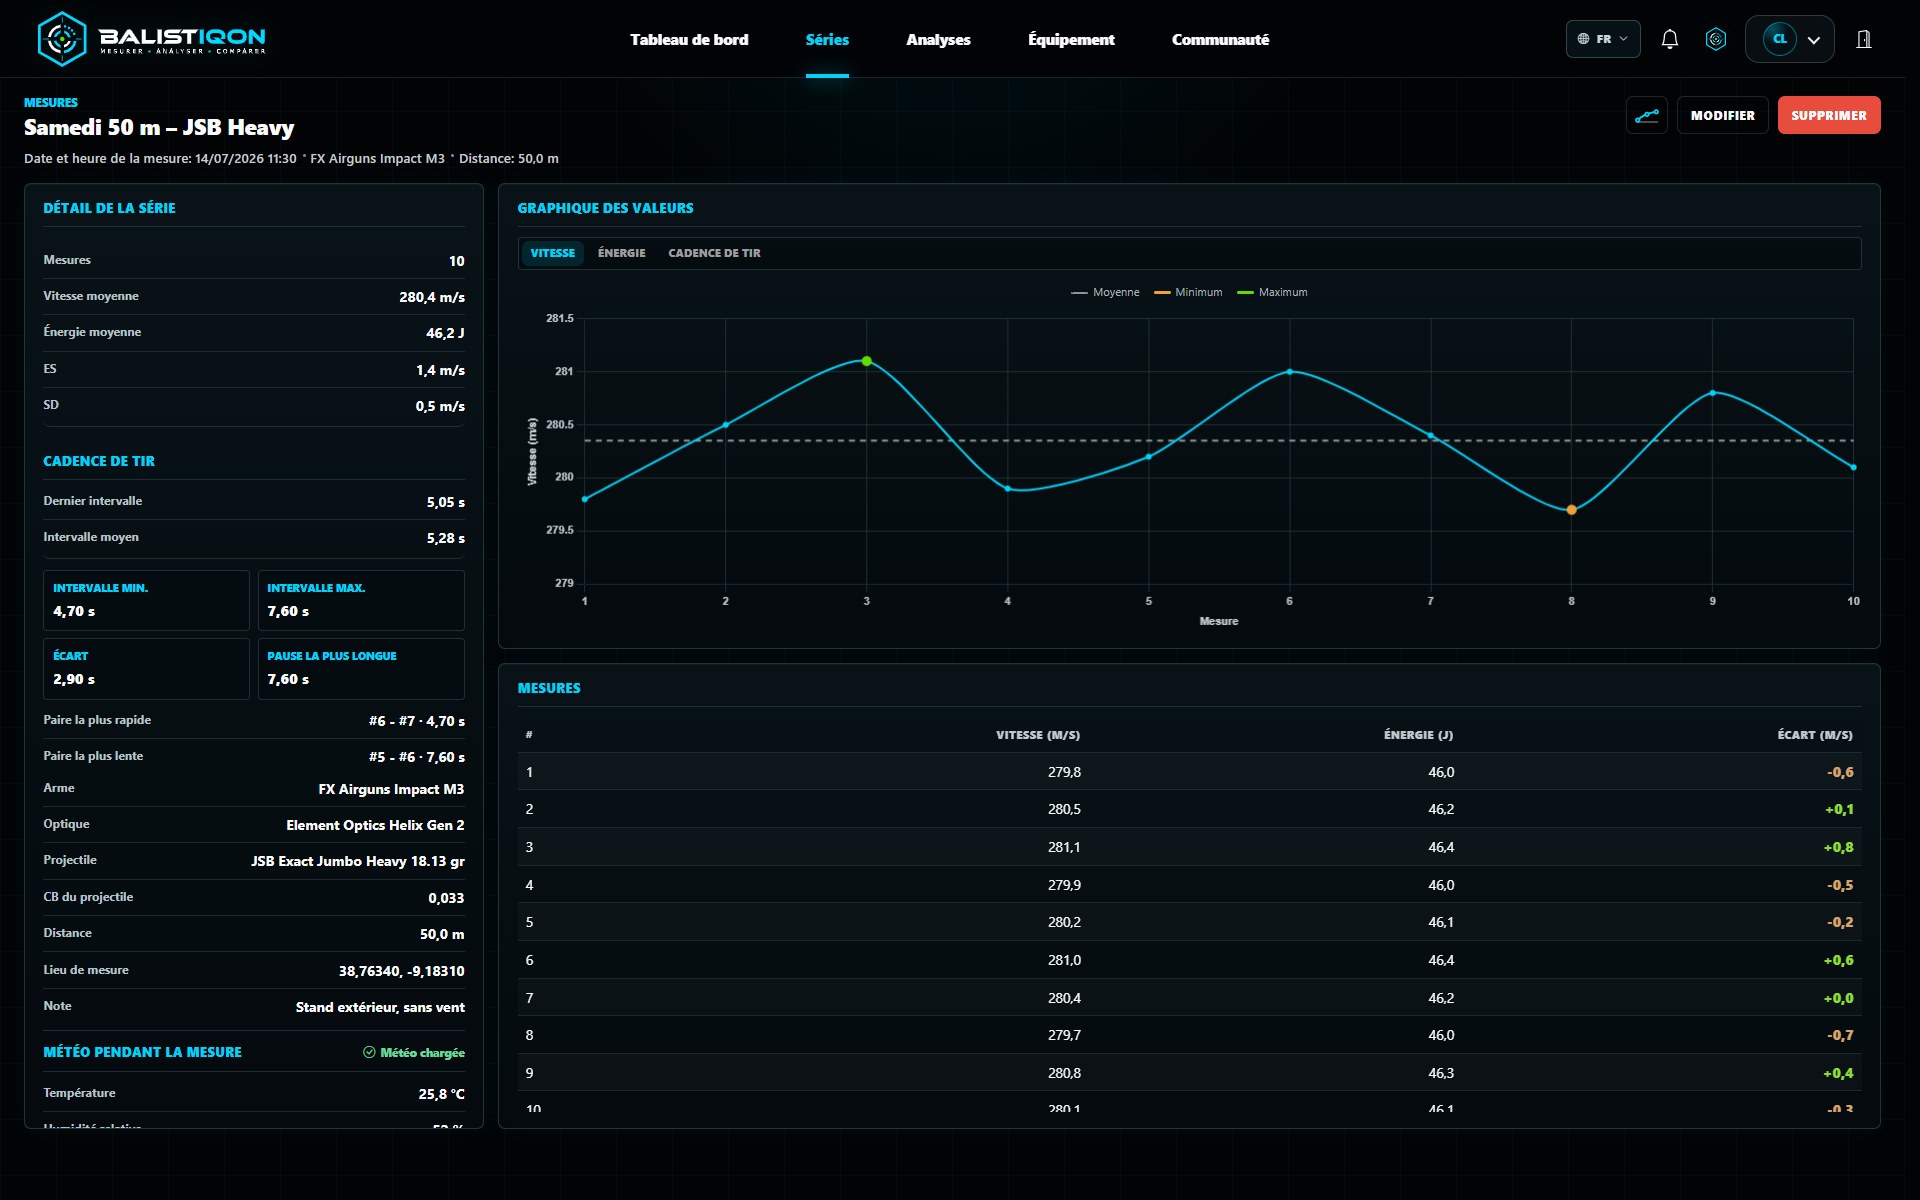Go to Équipement section
This screenshot has width=1920, height=1200.
tap(1071, 39)
